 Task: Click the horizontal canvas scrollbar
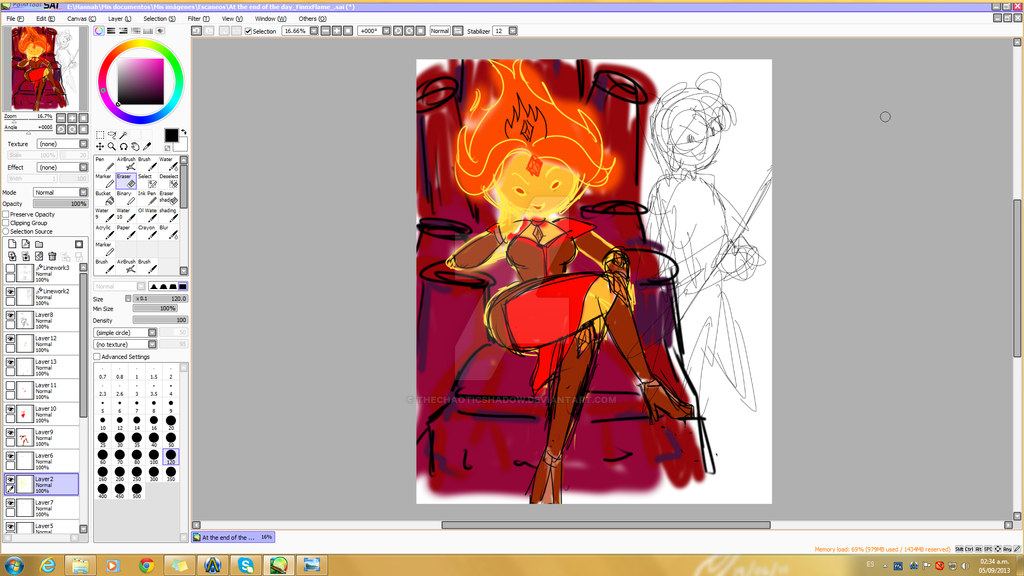[605, 524]
